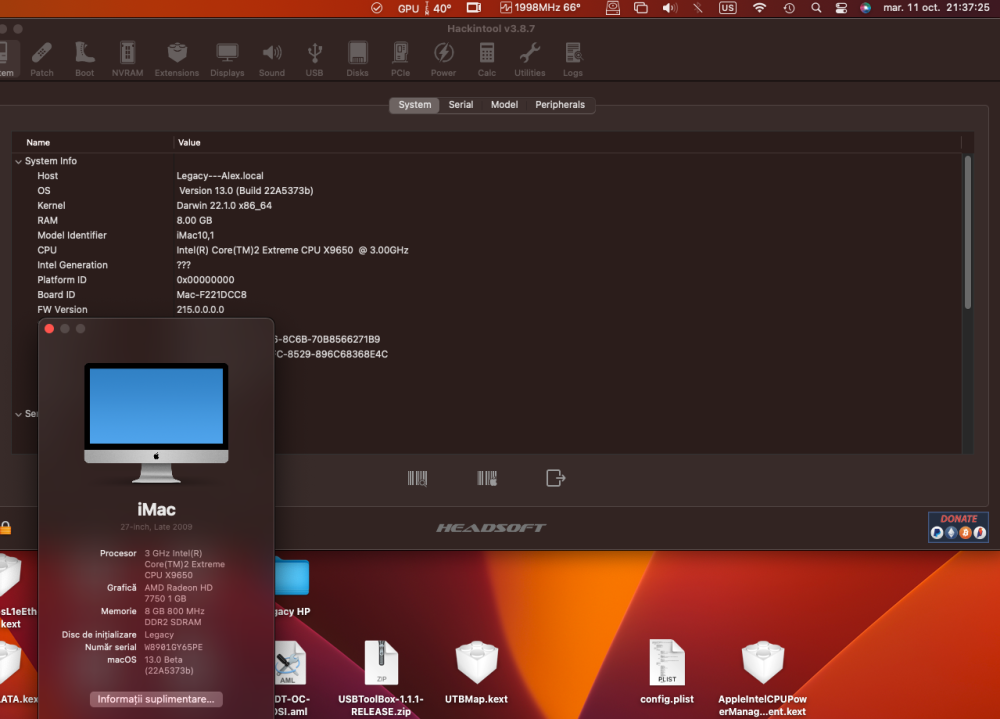The image size is (1000, 719).
Task: Collapse the System Info tree group
Action: tap(18, 161)
